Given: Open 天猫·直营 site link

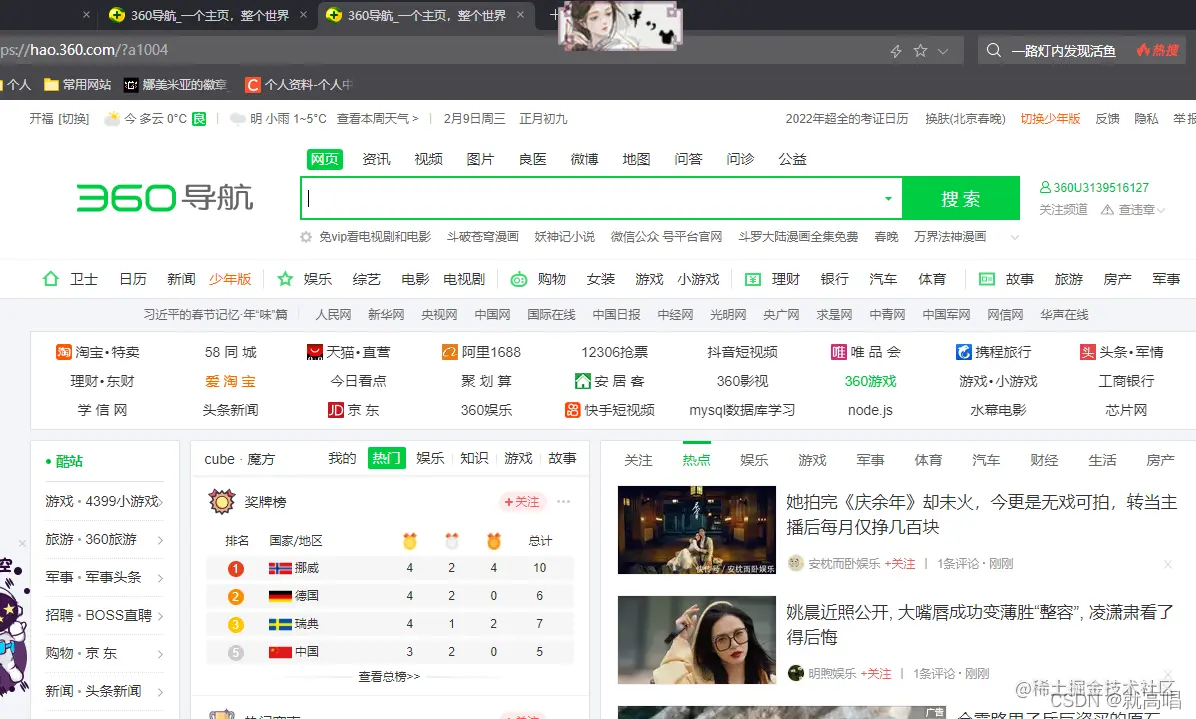Looking at the screenshot, I should tap(348, 351).
